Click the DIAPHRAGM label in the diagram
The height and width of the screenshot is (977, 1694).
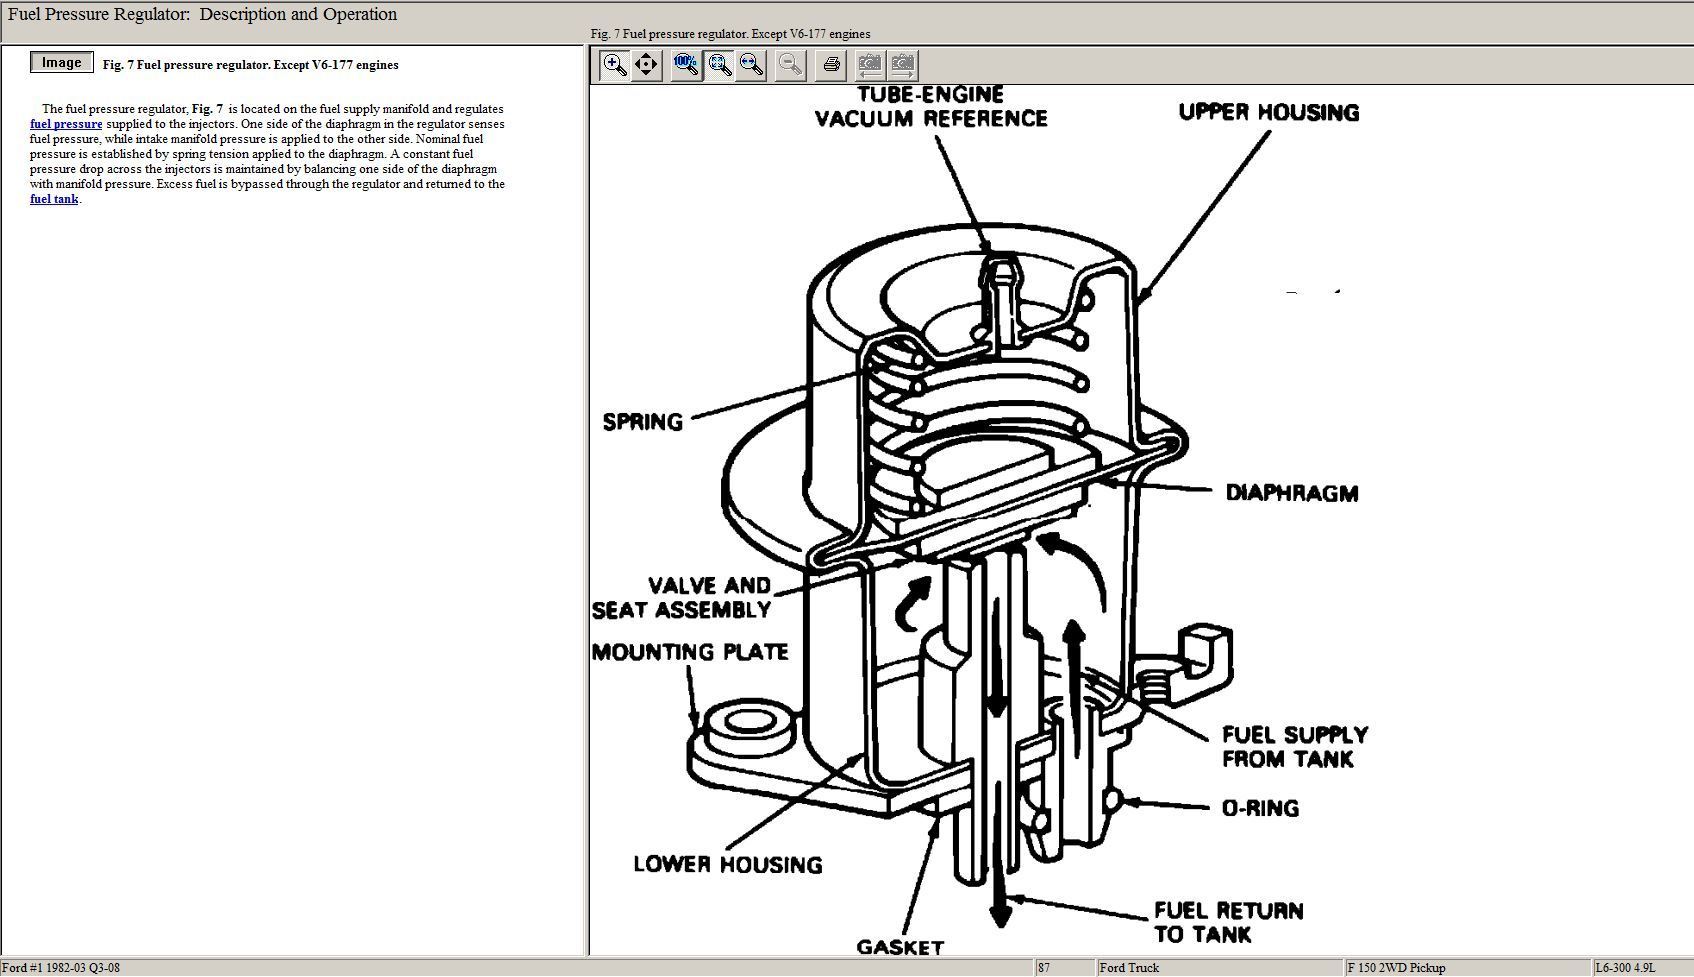[x=1291, y=493]
